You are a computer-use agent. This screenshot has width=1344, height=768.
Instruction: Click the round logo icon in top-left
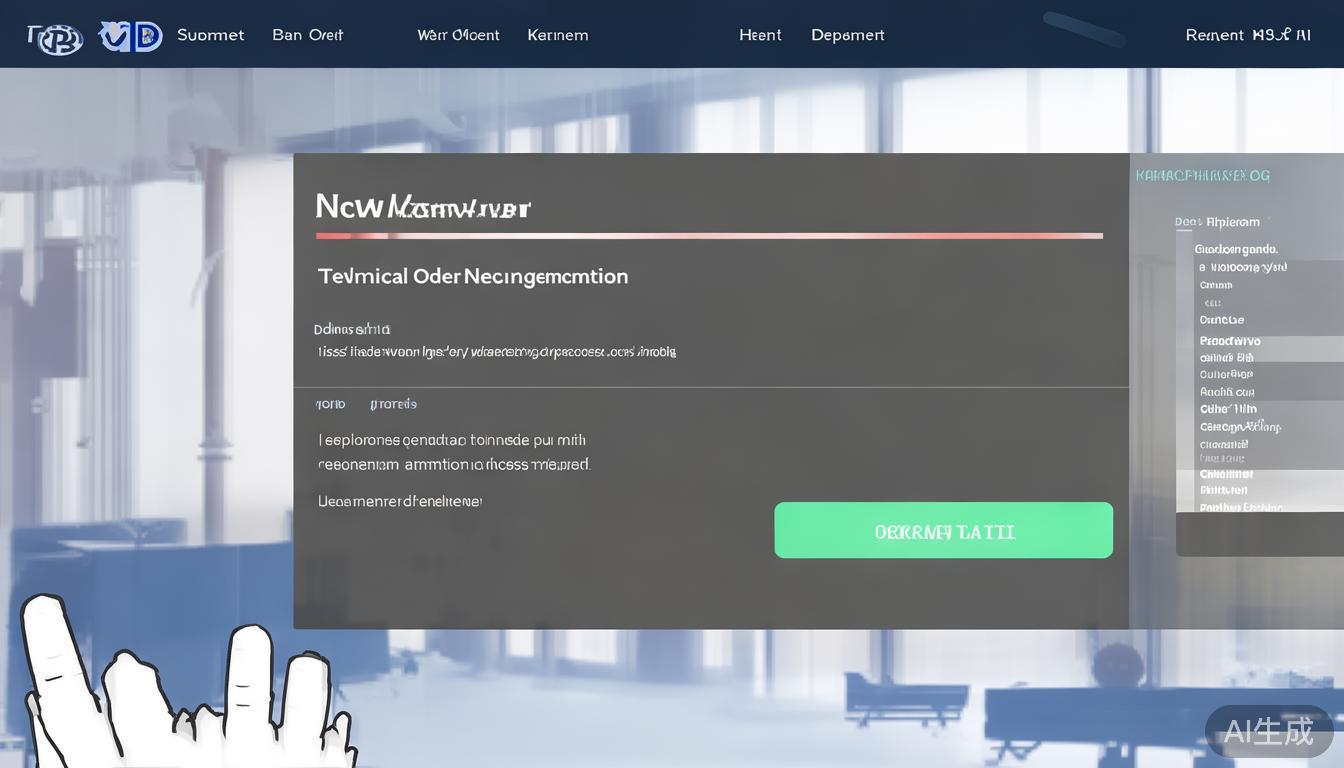click(55, 37)
